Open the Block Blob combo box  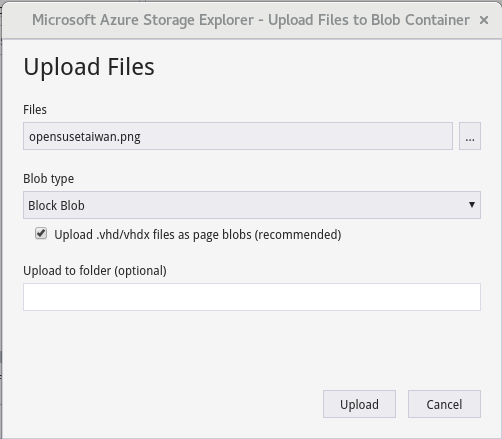click(x=252, y=205)
